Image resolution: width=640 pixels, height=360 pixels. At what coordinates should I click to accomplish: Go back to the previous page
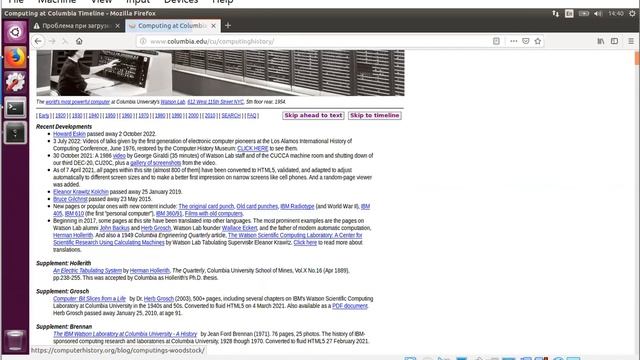point(38,41)
